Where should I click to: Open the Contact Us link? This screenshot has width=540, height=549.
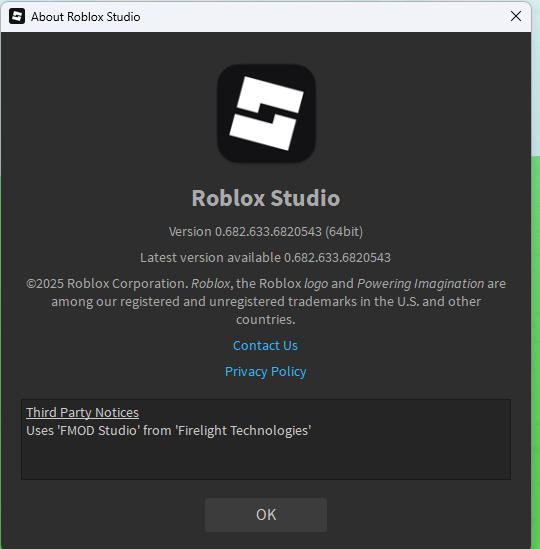[265, 346]
